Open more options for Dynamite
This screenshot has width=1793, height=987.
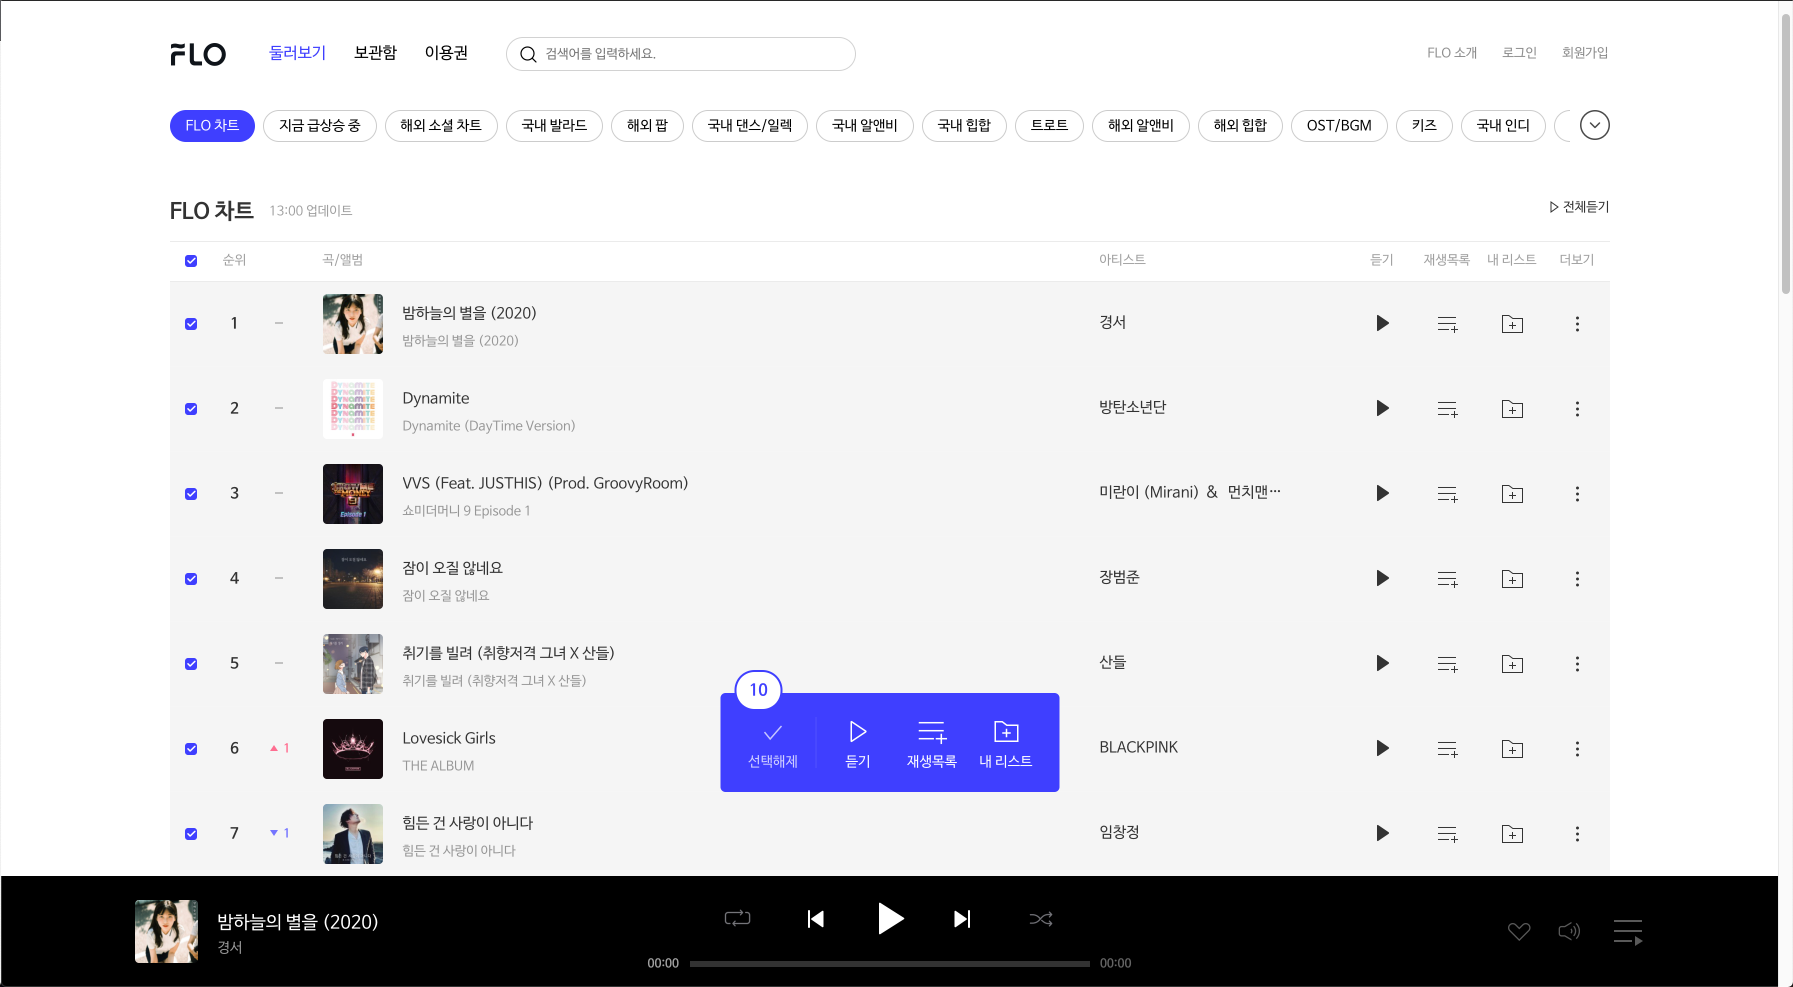[1577, 409]
